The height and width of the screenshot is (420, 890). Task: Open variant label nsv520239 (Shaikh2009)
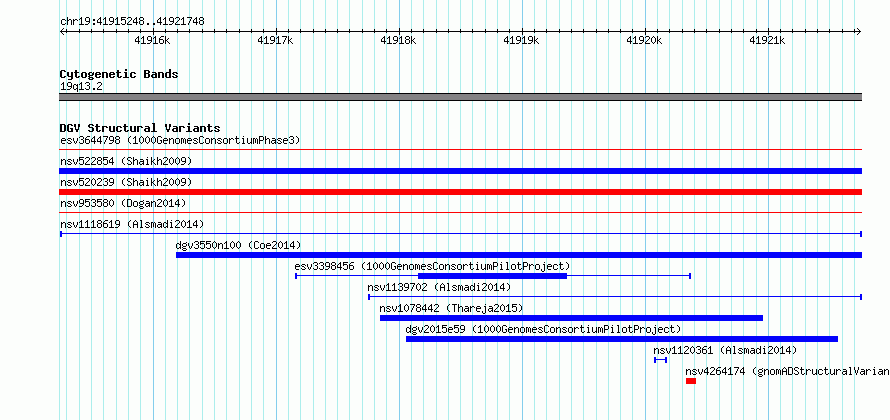(126, 182)
